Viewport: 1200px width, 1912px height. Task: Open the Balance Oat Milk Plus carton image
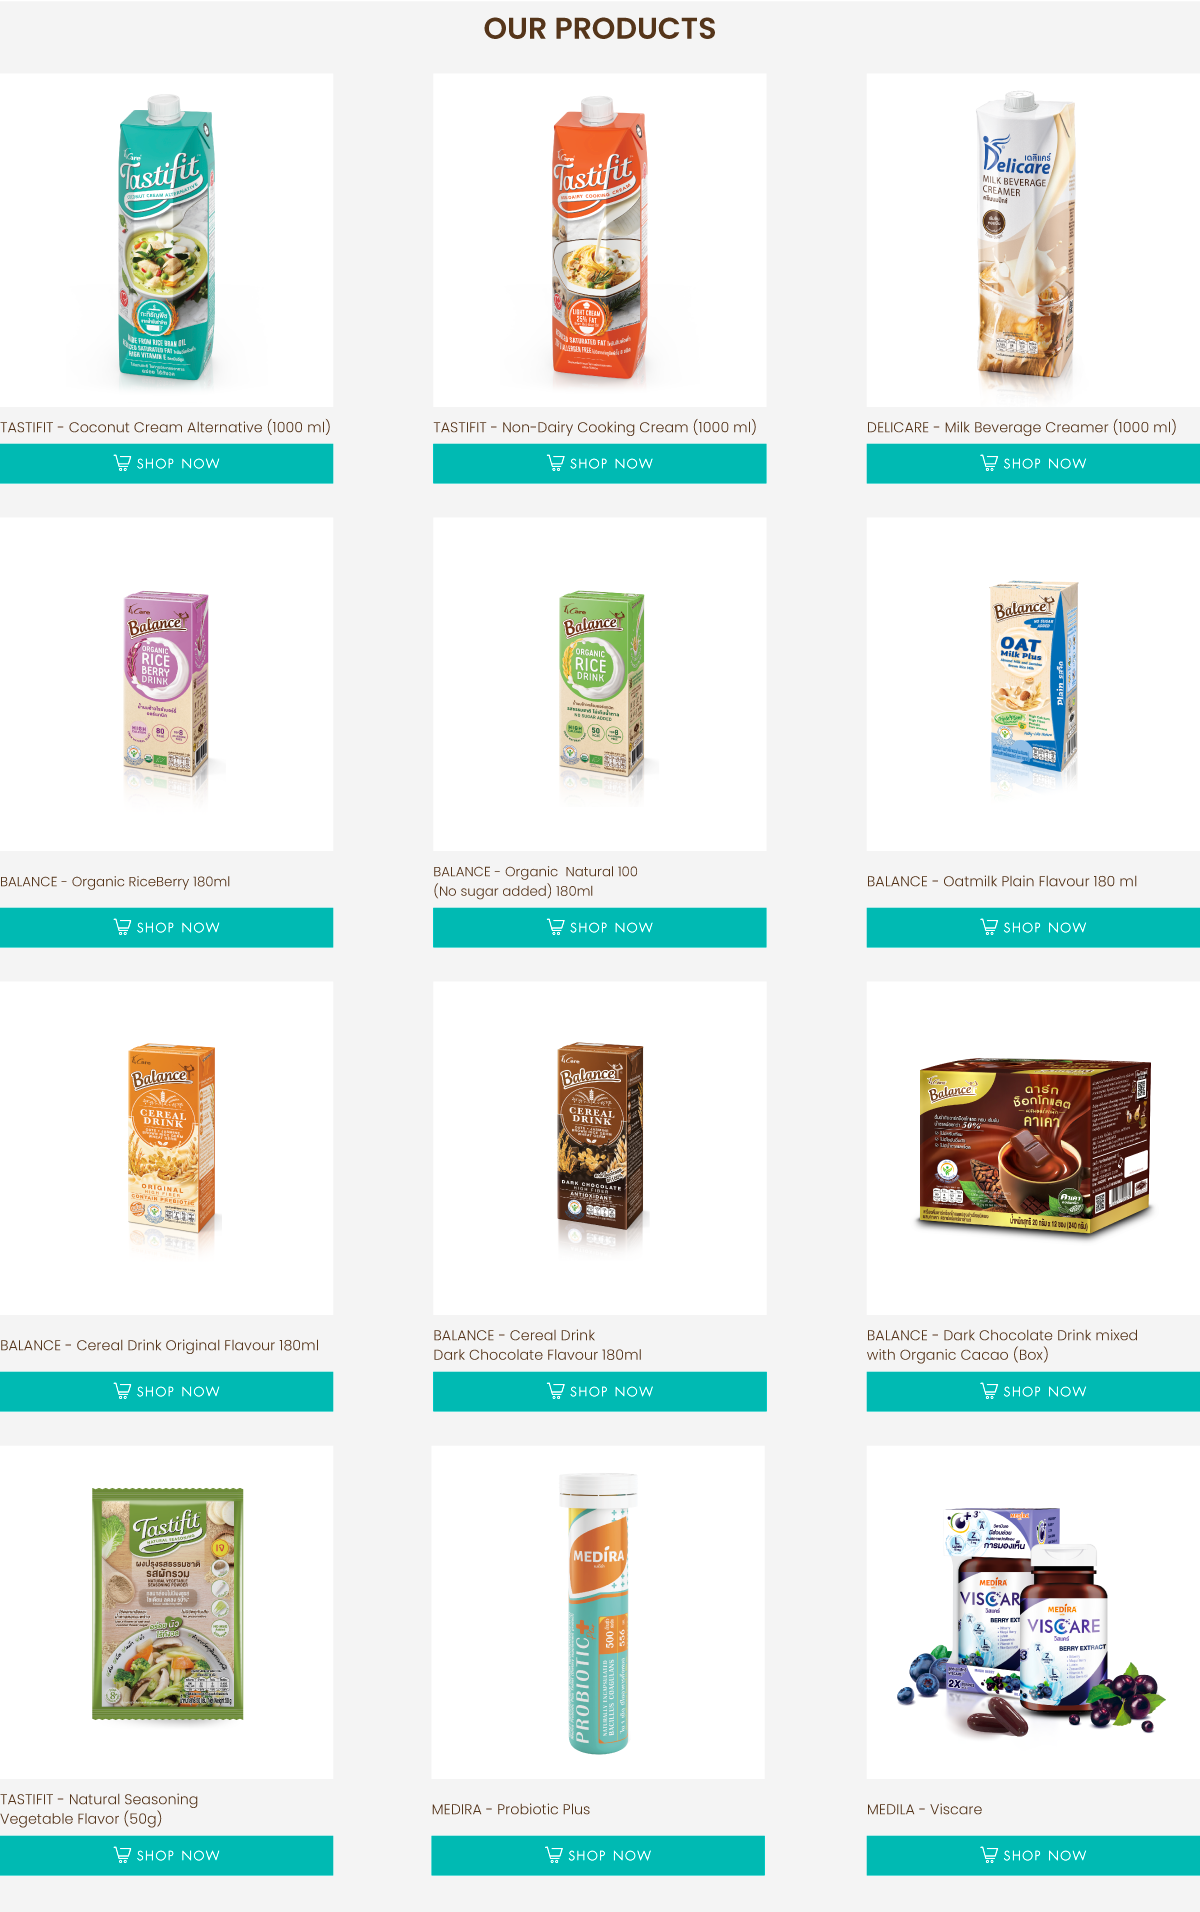tap(1033, 684)
